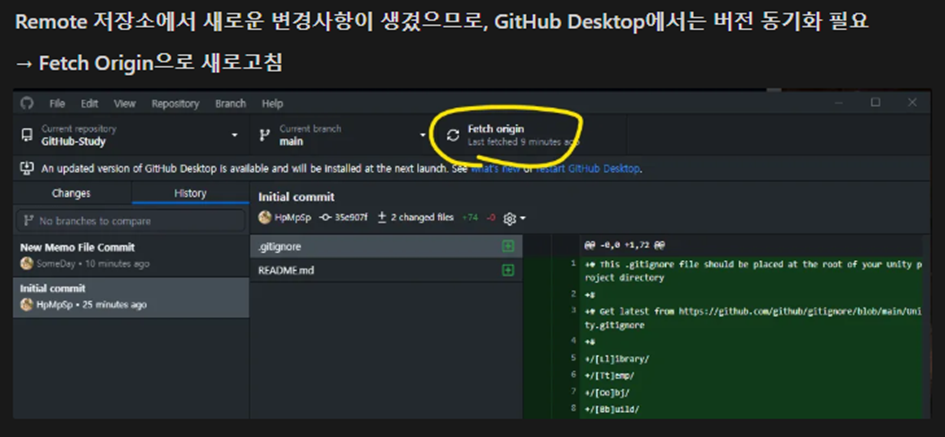Focus the No branches to compare field
This screenshot has width=945, height=437.
click(x=131, y=221)
